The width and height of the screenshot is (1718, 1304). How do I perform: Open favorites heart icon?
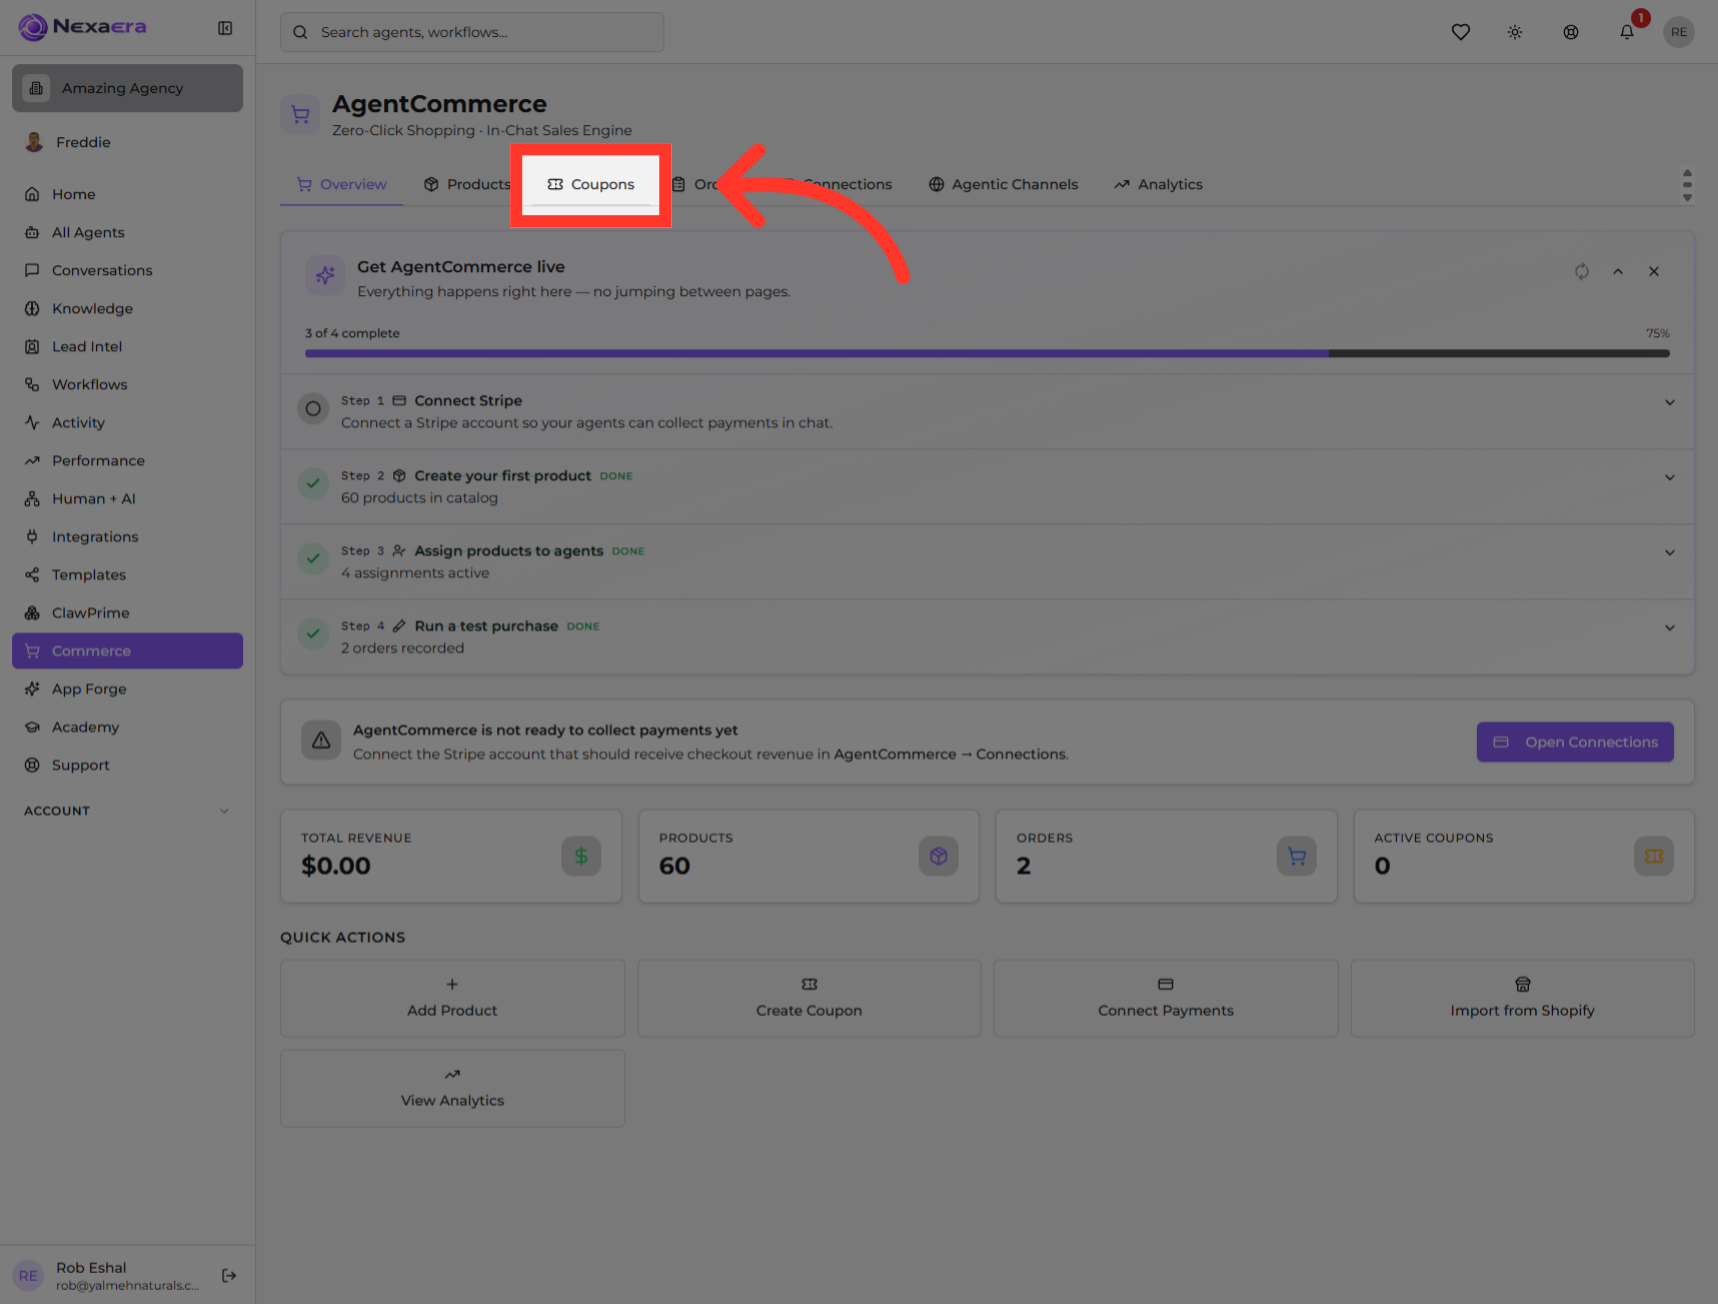pyautogui.click(x=1460, y=32)
